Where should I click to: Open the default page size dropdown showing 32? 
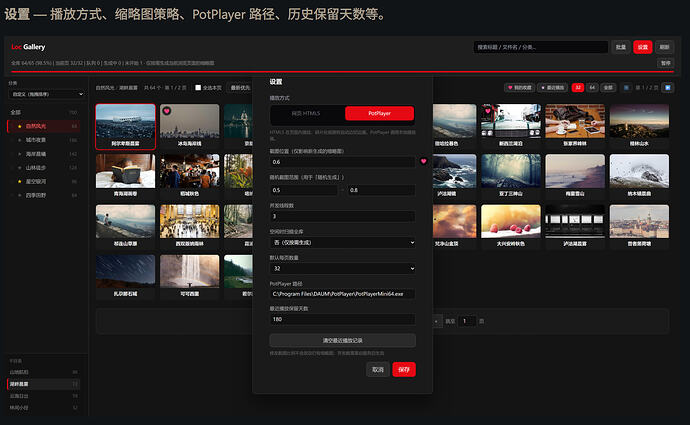342,268
